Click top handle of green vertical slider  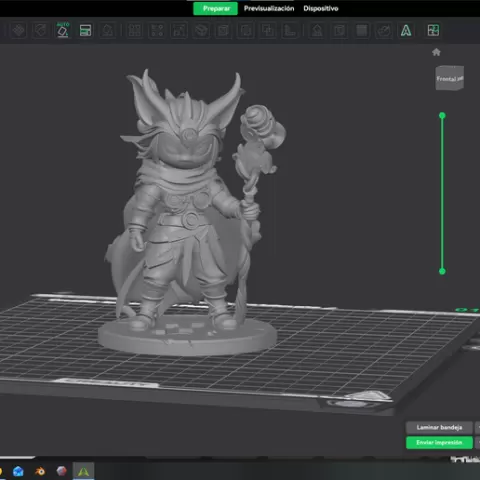(442, 116)
